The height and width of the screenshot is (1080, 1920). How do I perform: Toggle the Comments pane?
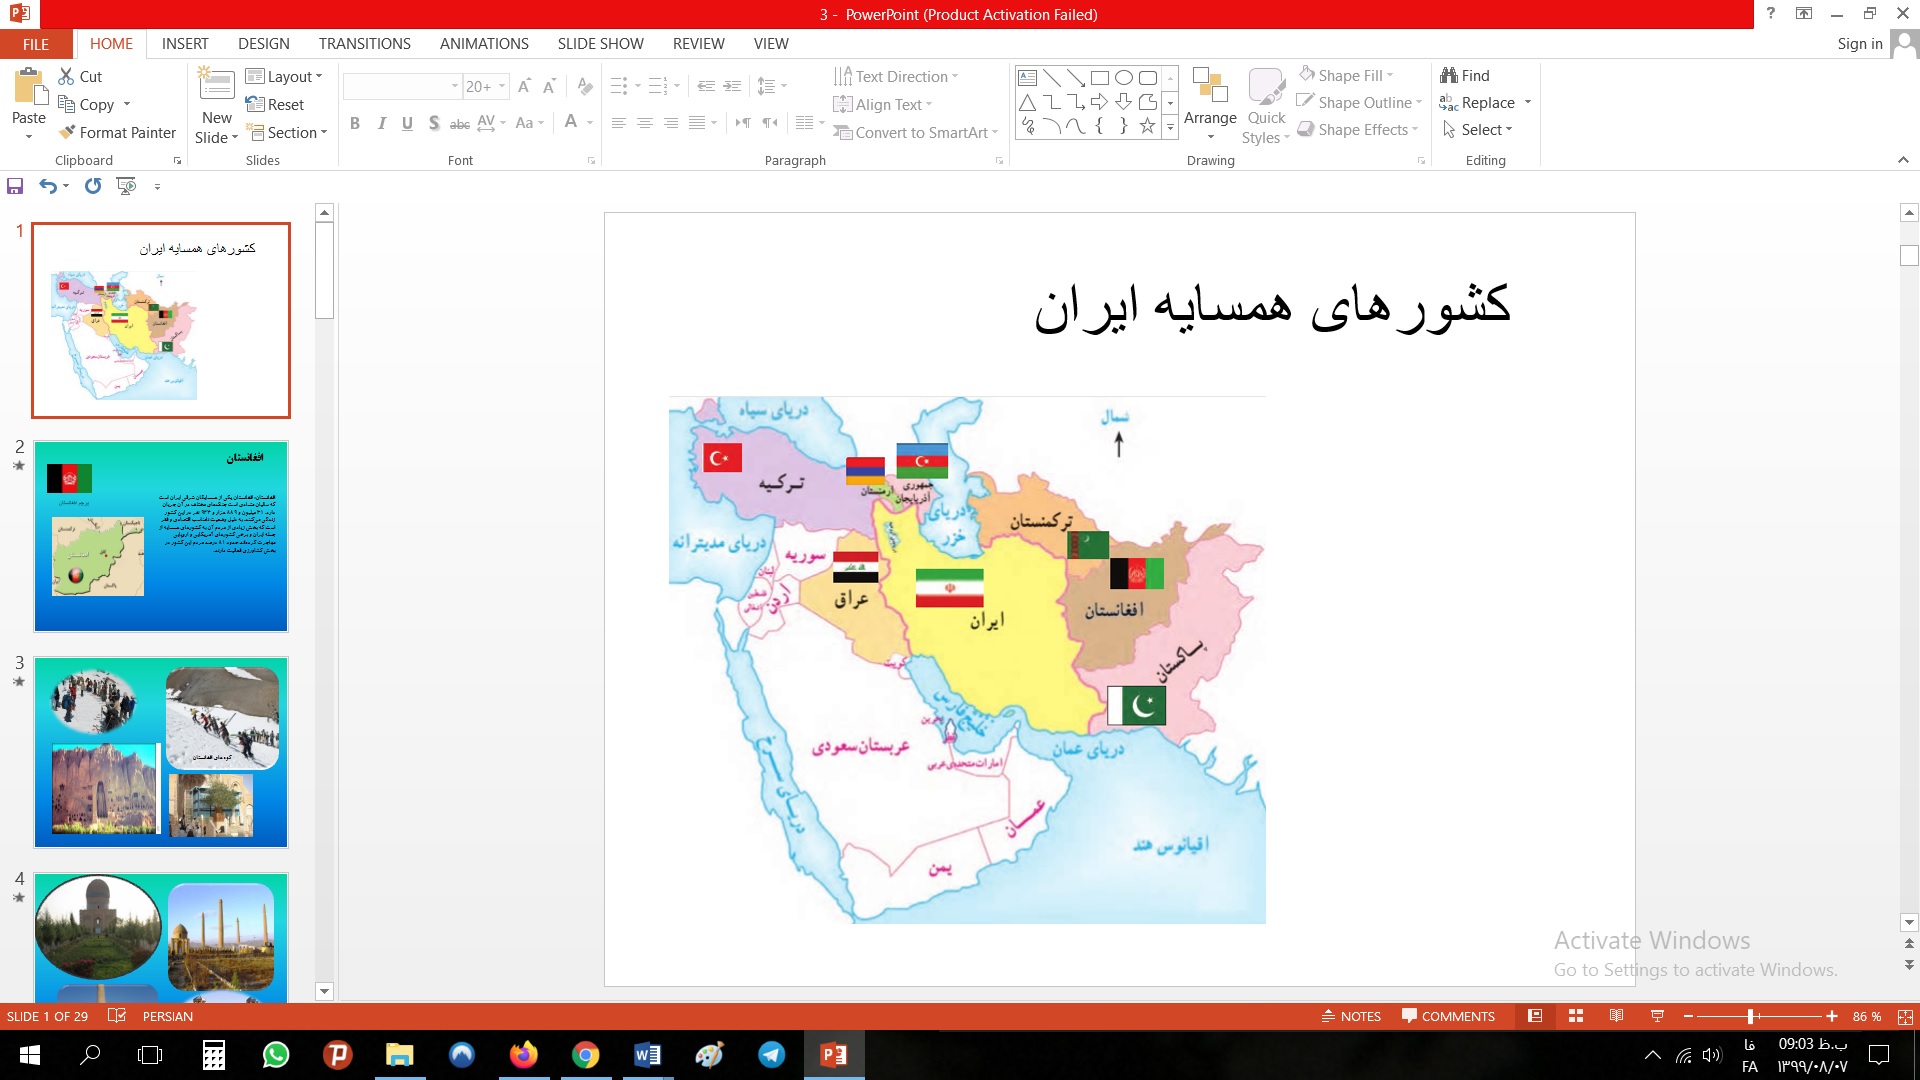coord(1448,1016)
